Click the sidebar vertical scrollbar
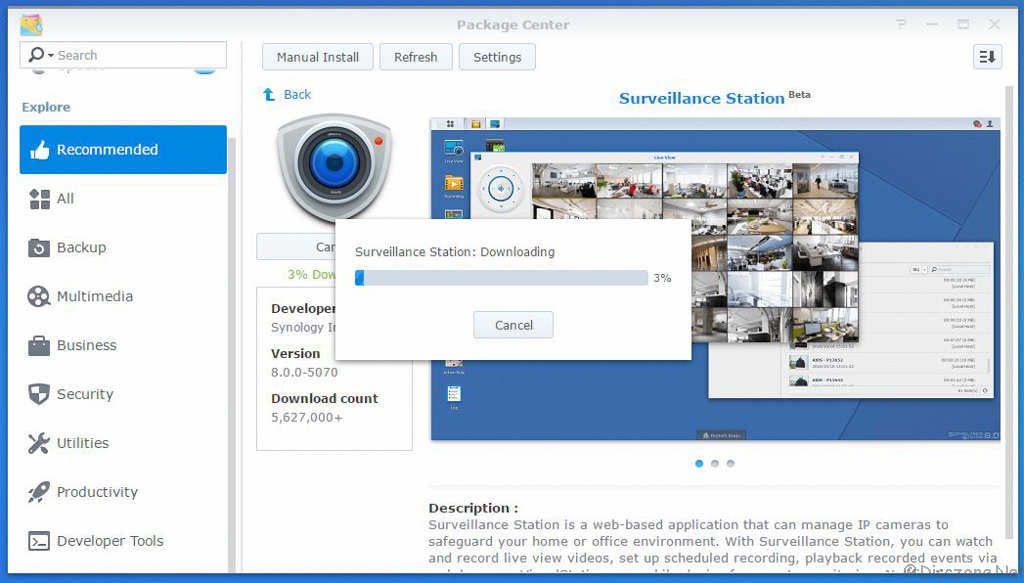Viewport: 1024px width, 583px height. coord(232,353)
